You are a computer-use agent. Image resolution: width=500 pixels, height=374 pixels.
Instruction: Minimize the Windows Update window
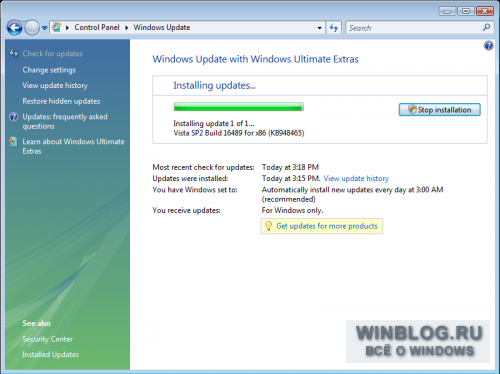pyautogui.click(x=447, y=11)
